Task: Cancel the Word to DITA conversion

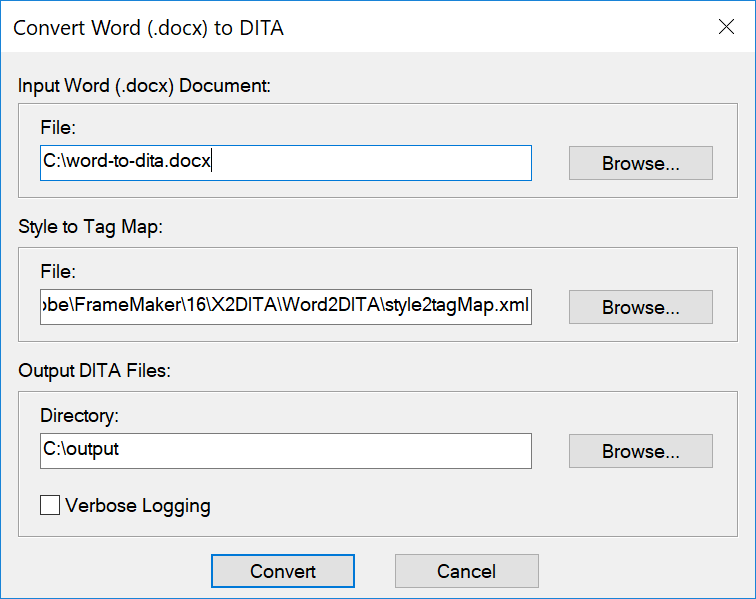Action: pyautogui.click(x=466, y=571)
